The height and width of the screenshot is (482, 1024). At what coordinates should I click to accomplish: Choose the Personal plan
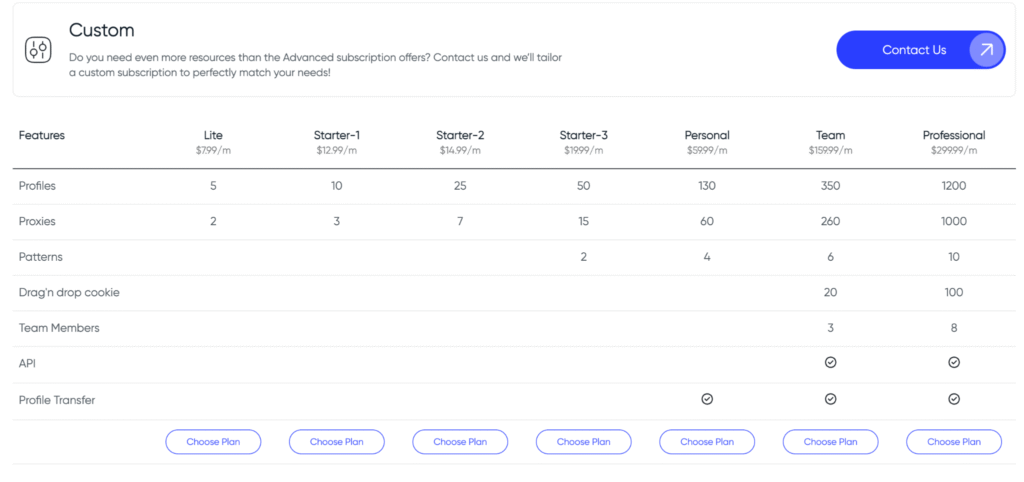tap(707, 442)
